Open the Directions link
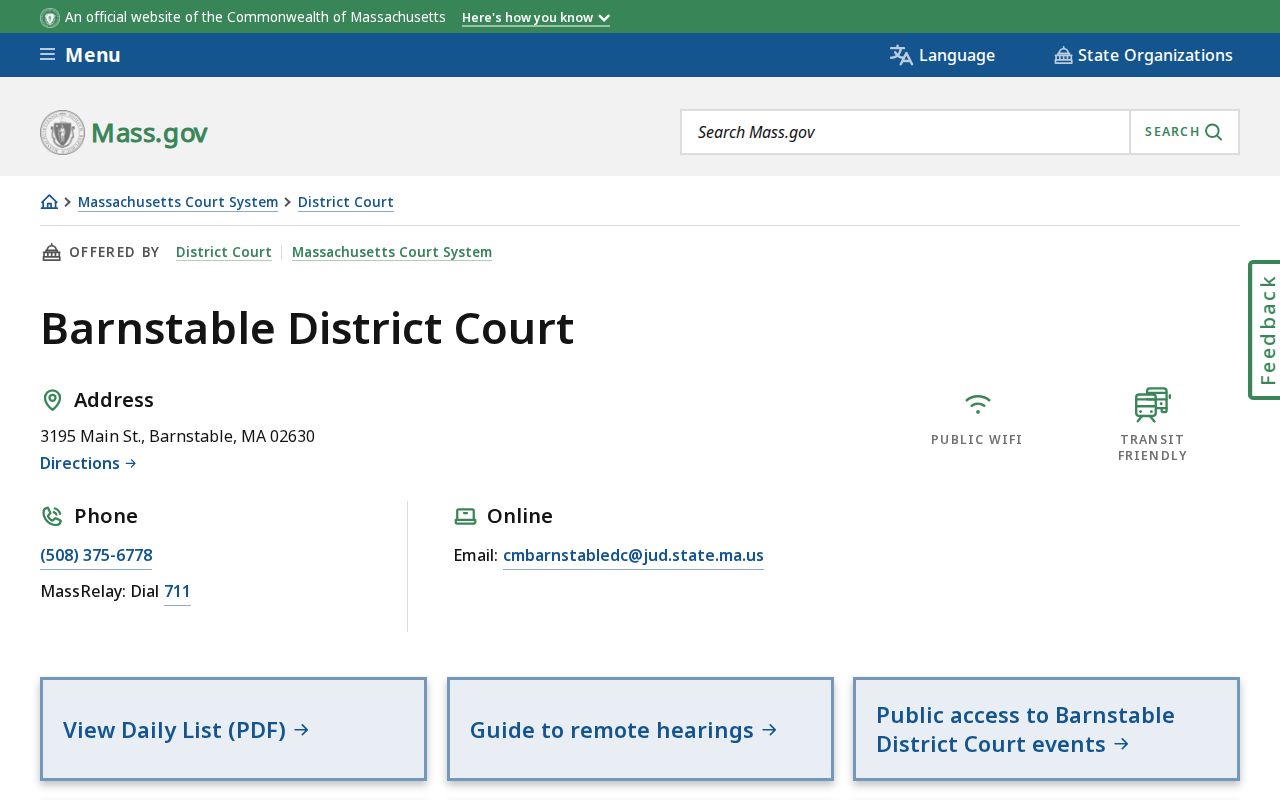The image size is (1280, 800). tap(88, 463)
